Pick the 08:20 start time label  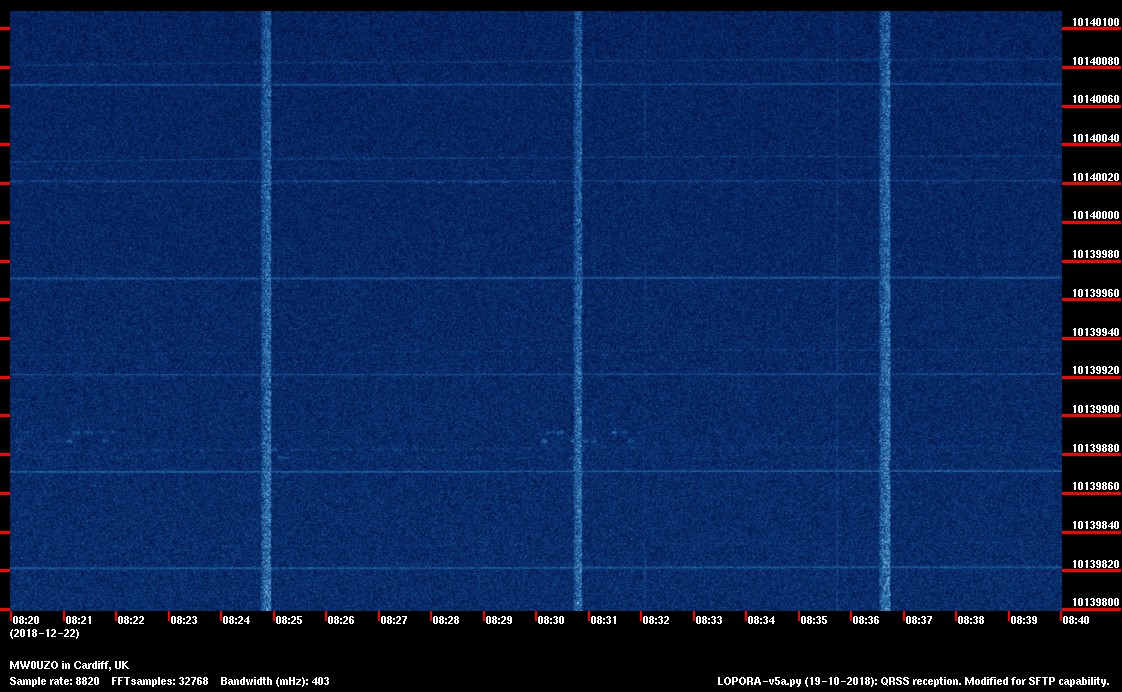coord(26,620)
